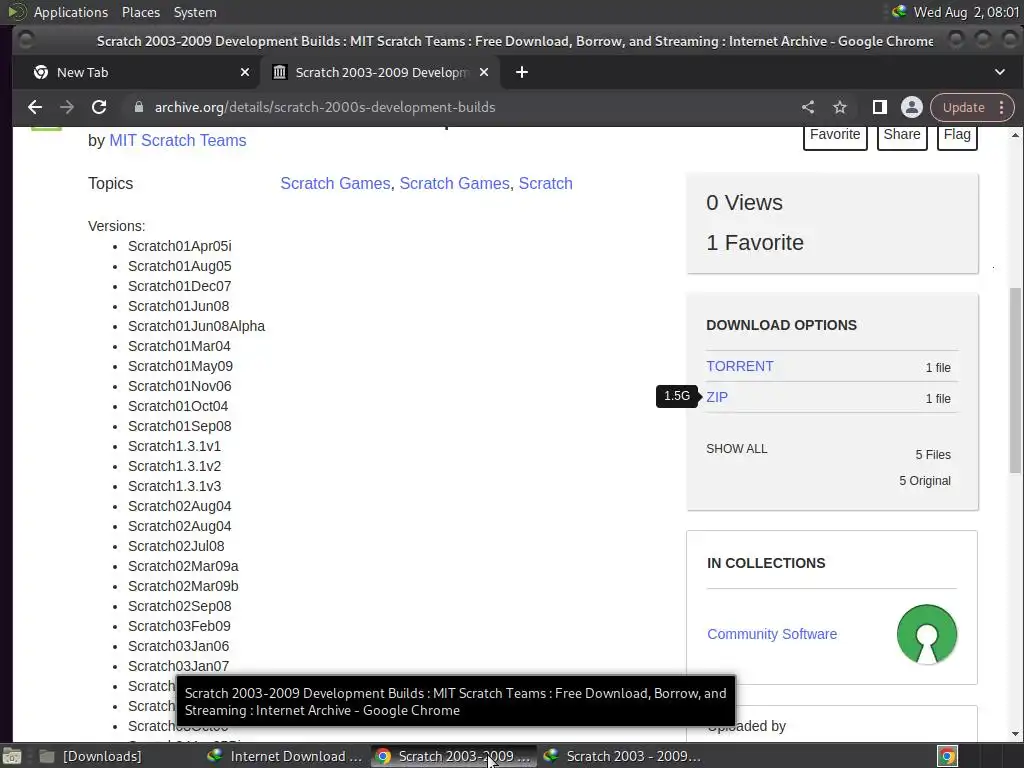
Task: Download via TORRENT link
Action: tap(740, 366)
